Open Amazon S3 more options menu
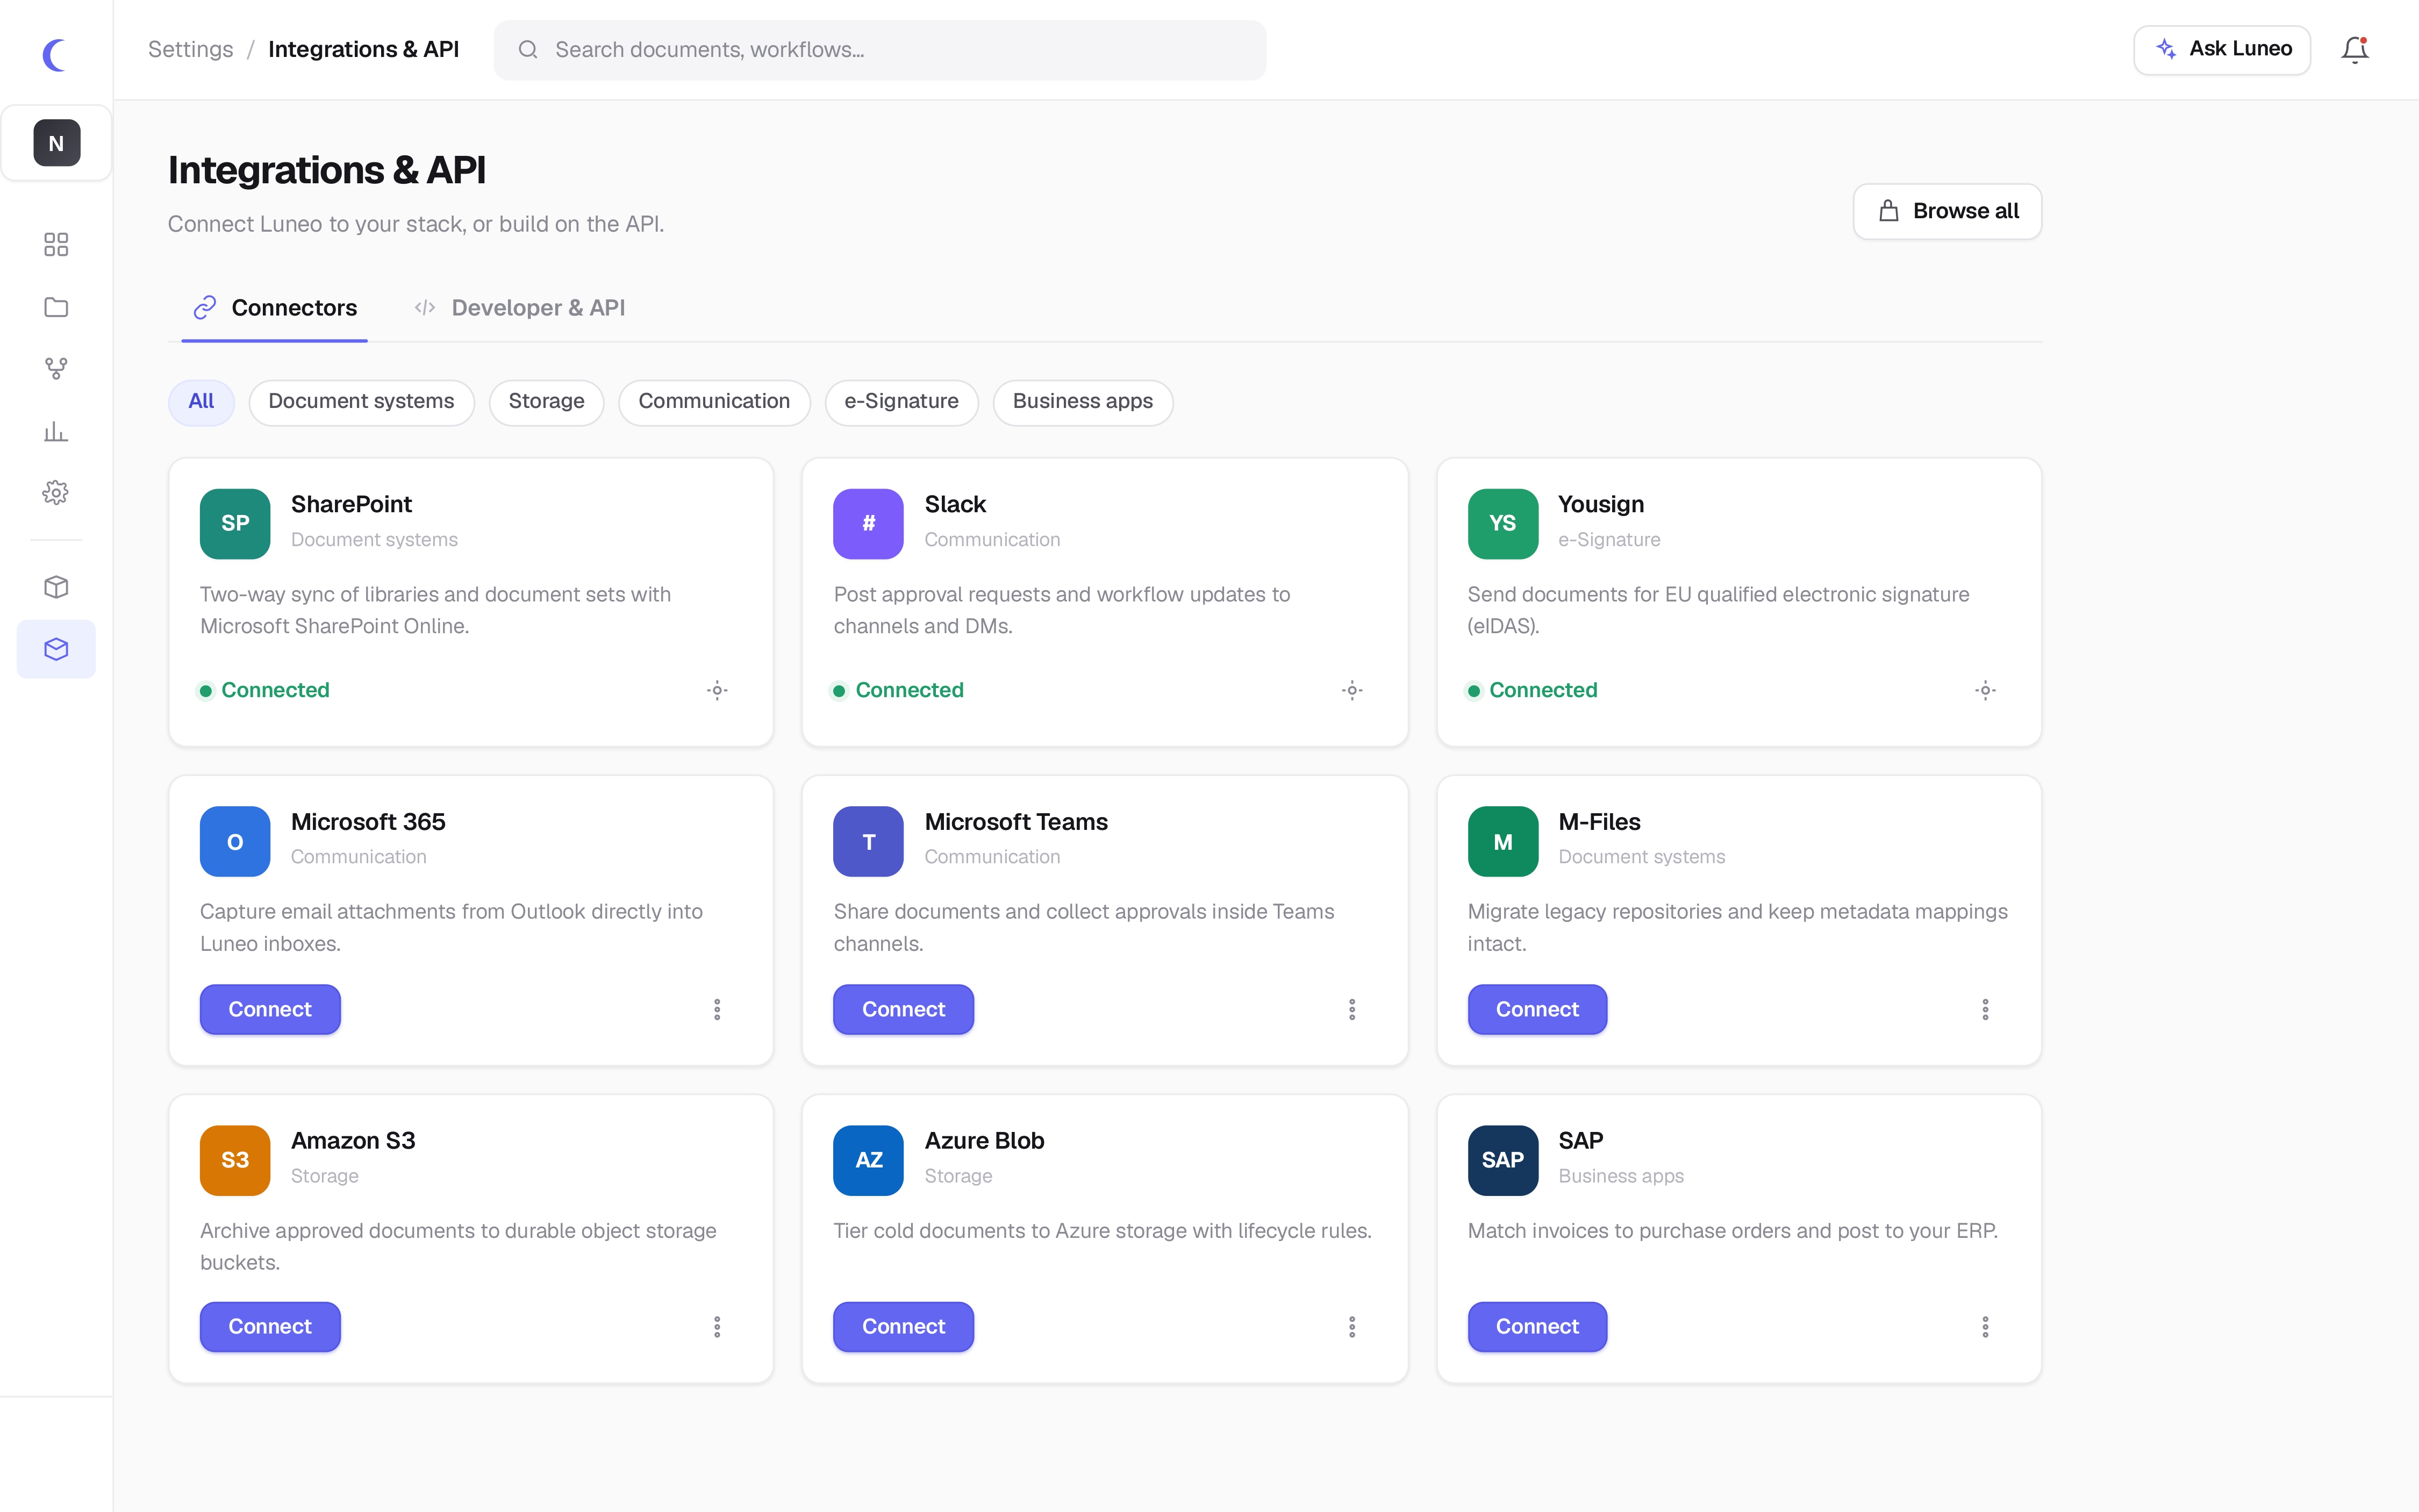The width and height of the screenshot is (2419, 1512). pyautogui.click(x=717, y=1327)
